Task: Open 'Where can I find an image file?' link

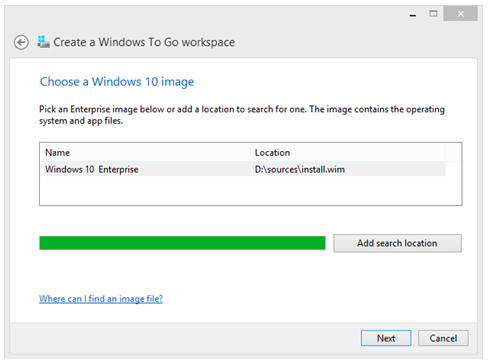Action: coord(101,298)
